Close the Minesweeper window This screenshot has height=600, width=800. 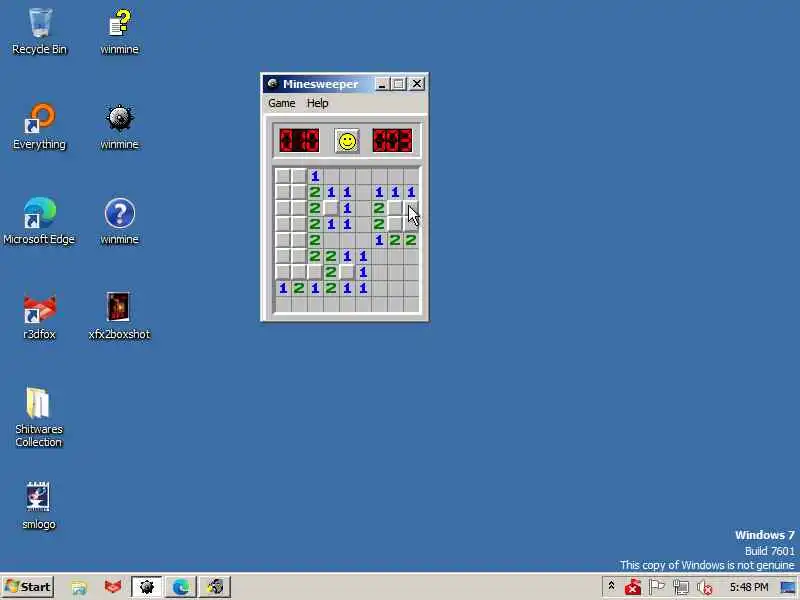pyautogui.click(x=417, y=84)
